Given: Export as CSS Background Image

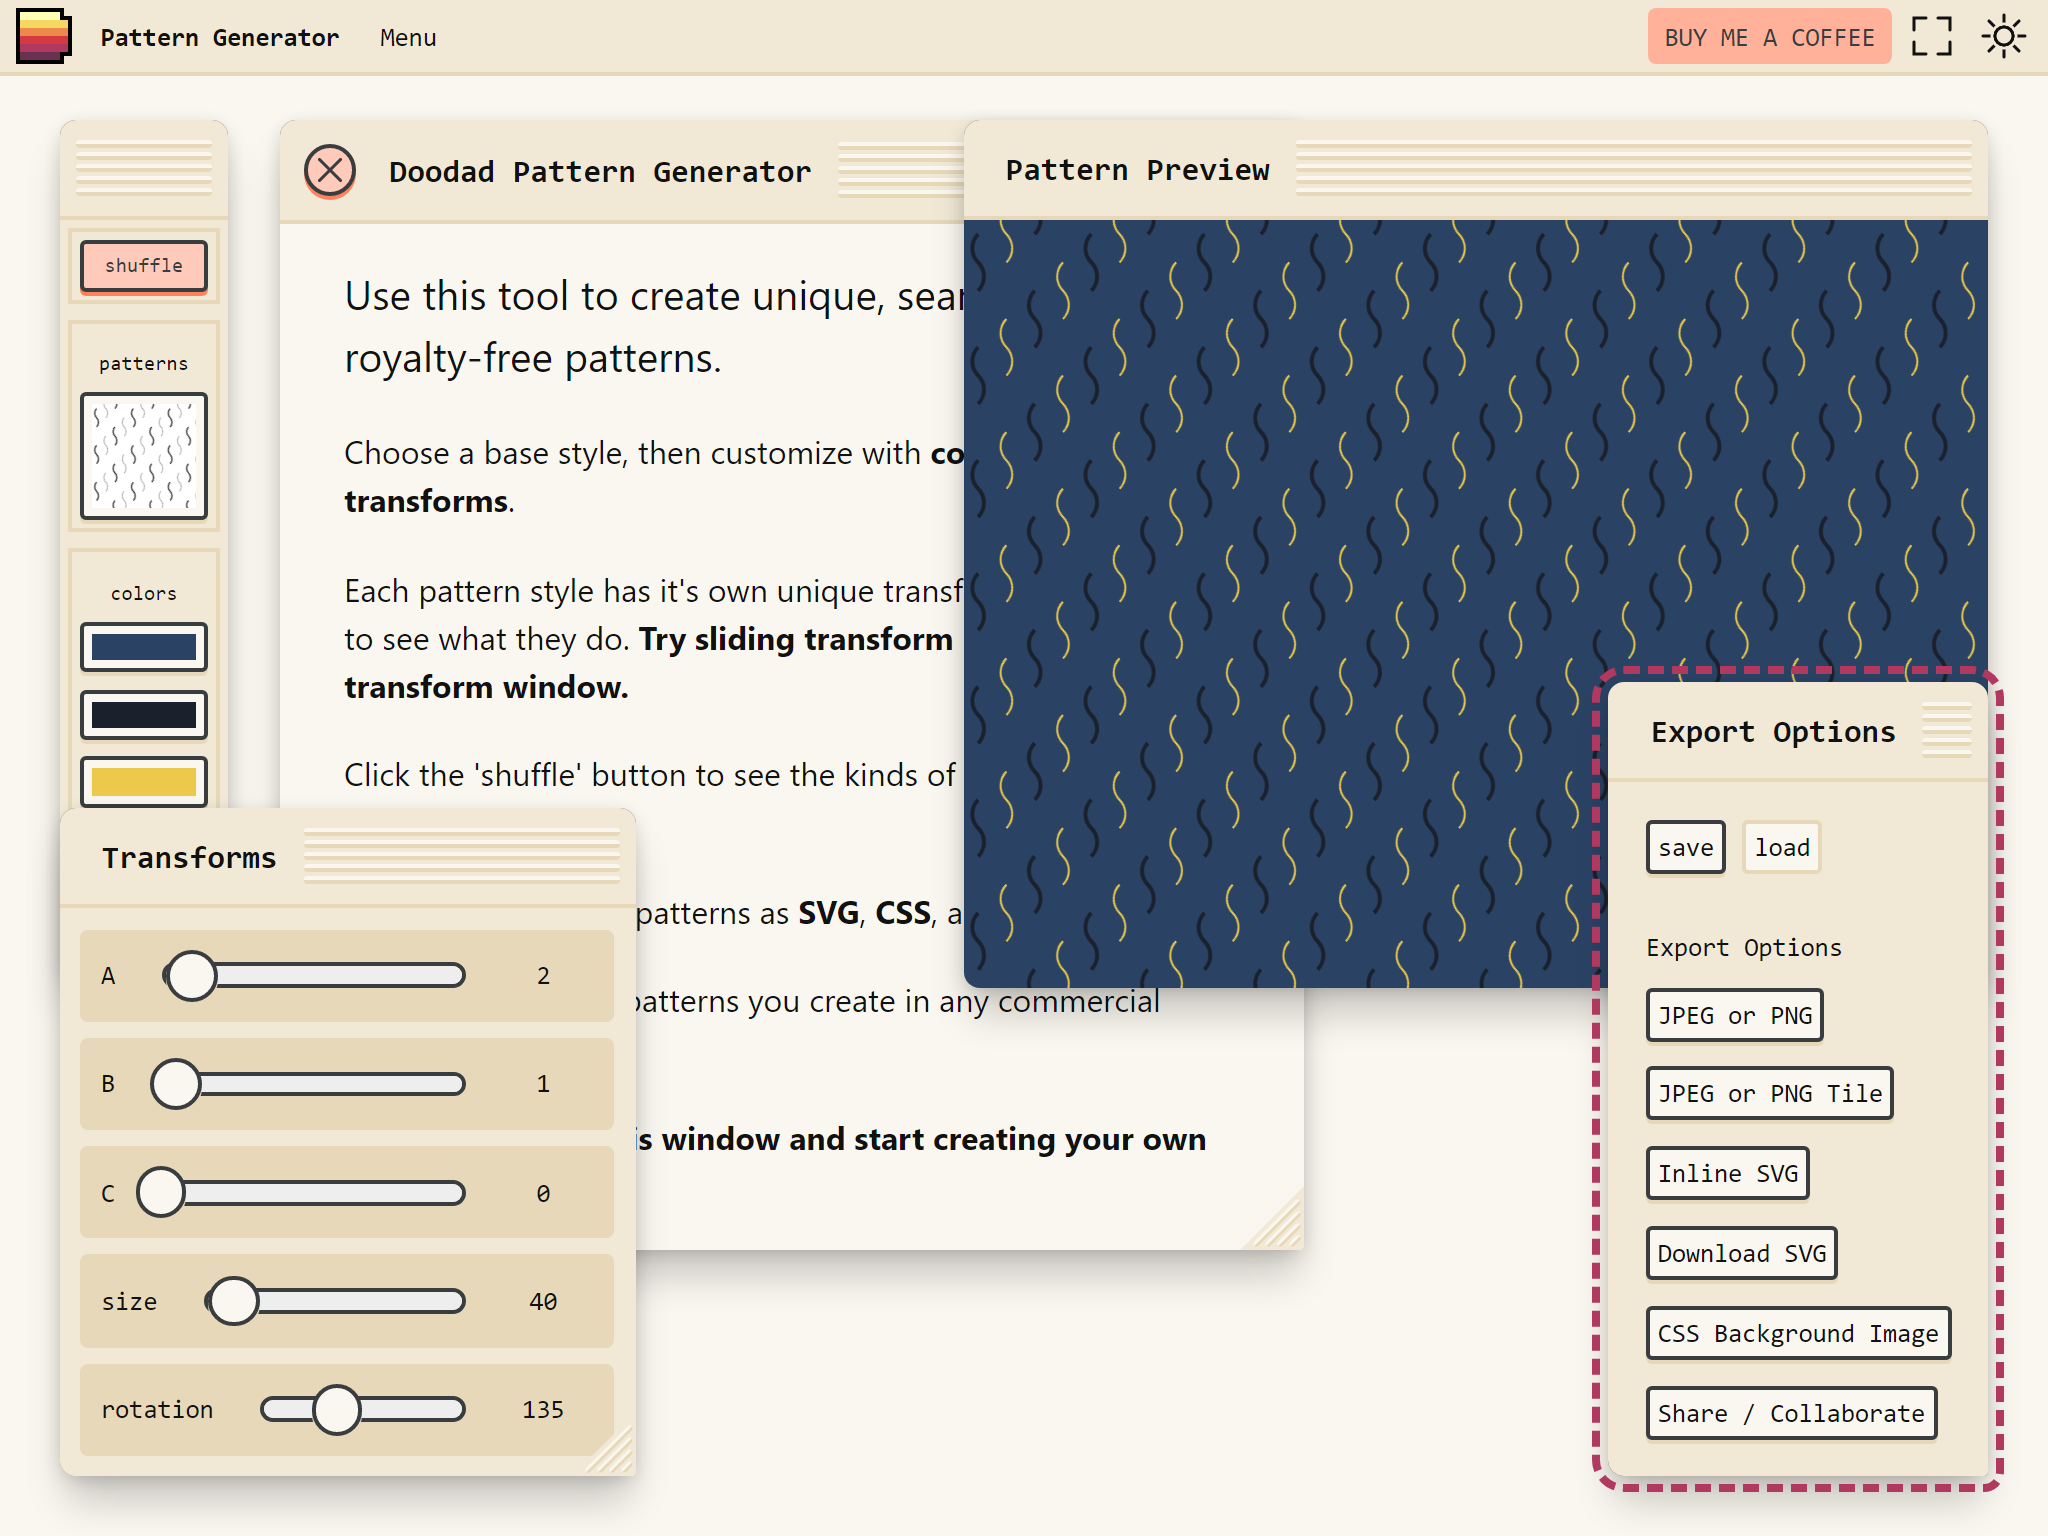Looking at the screenshot, I should click(x=1797, y=1333).
